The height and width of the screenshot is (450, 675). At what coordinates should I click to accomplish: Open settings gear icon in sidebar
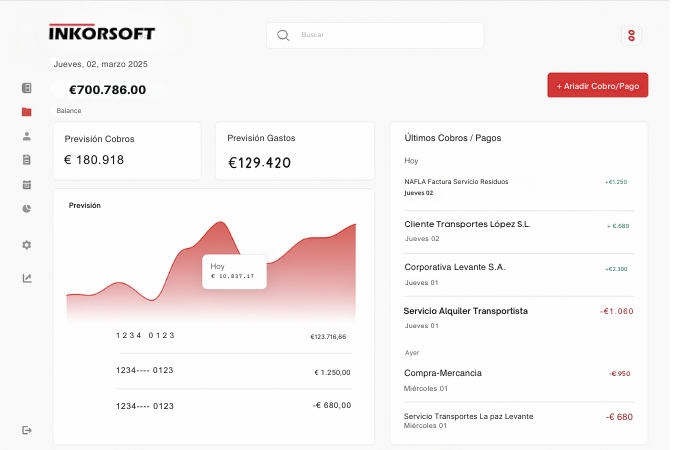click(27, 245)
